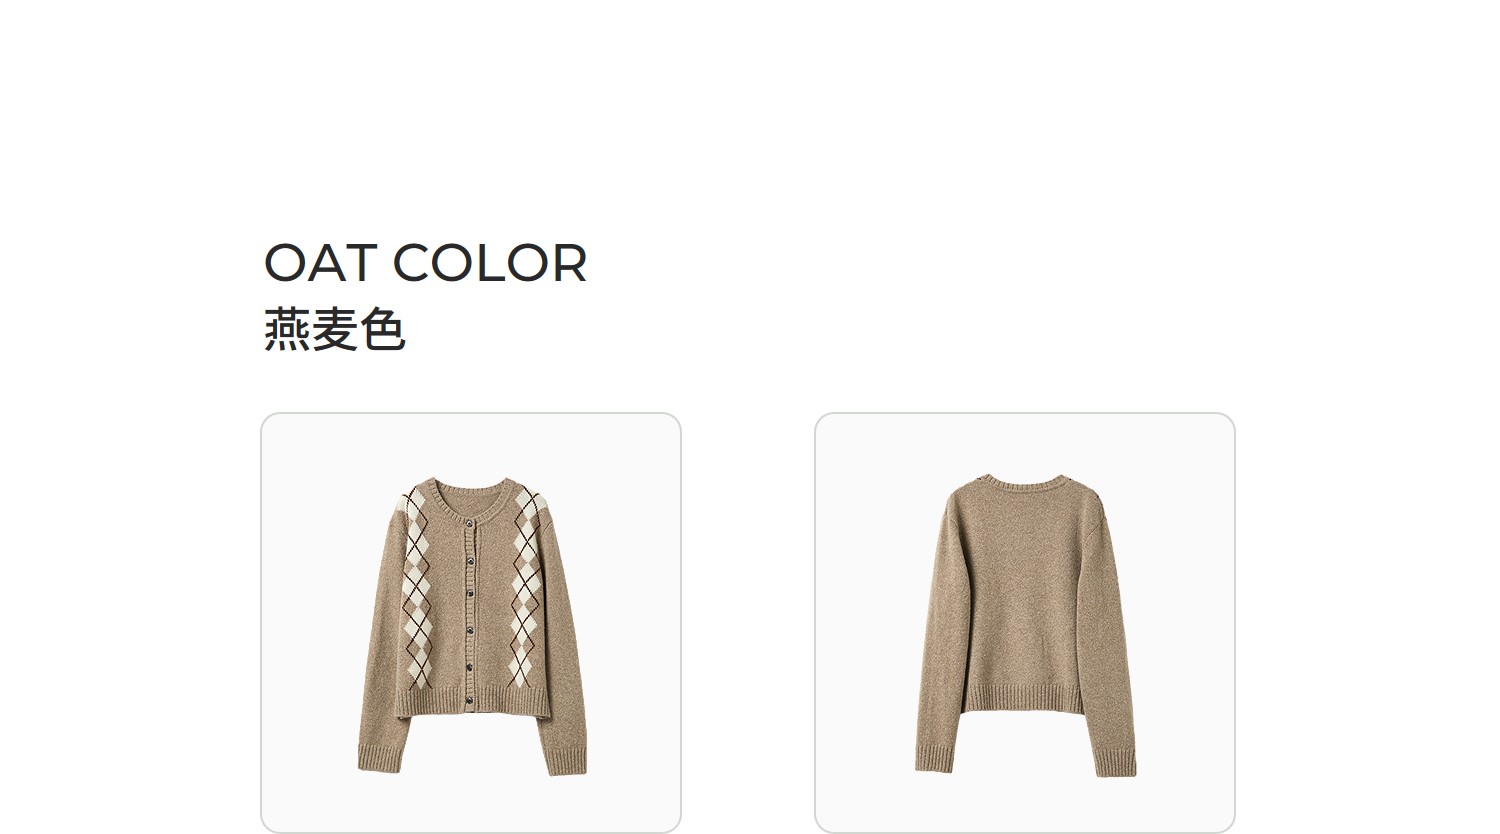
Task: Click the right cuff on back view sweater
Action: (1115, 762)
